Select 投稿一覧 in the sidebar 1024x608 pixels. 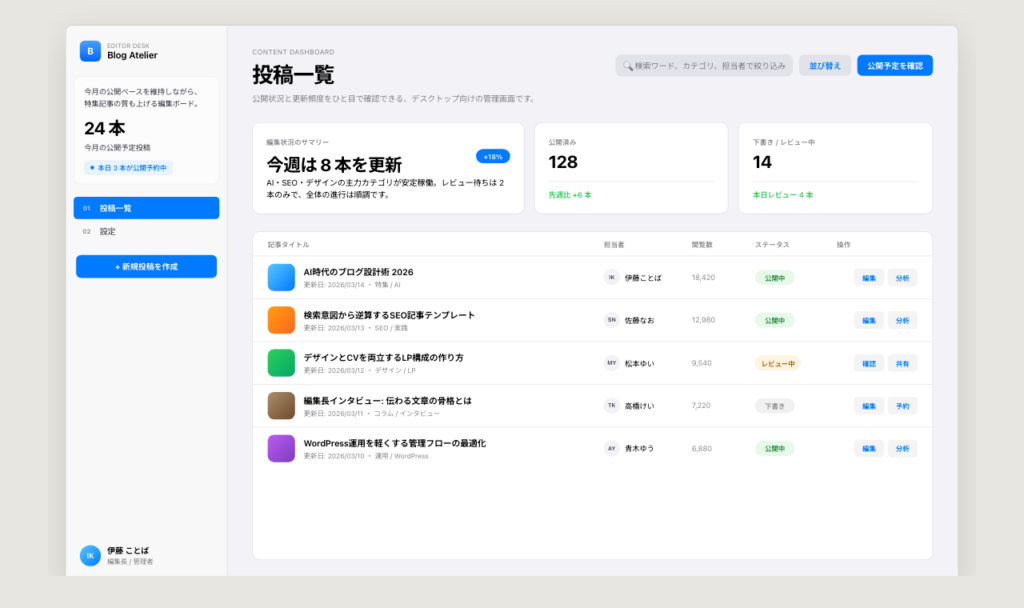click(146, 208)
